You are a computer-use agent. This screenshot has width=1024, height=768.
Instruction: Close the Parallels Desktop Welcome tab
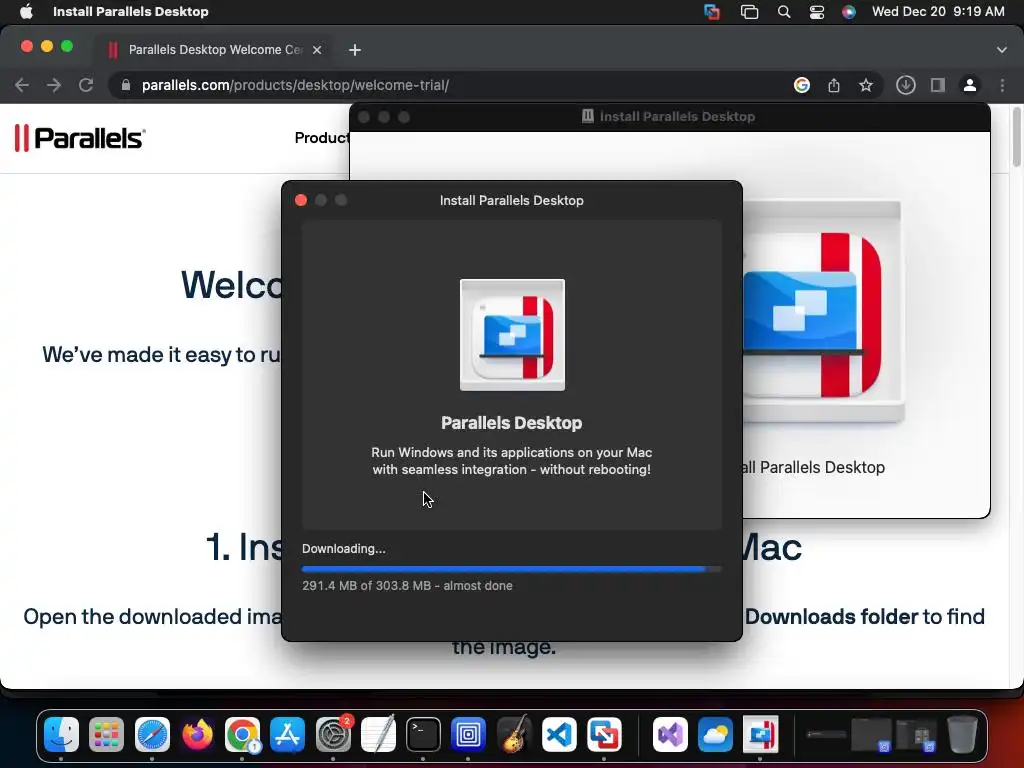tap(317, 50)
